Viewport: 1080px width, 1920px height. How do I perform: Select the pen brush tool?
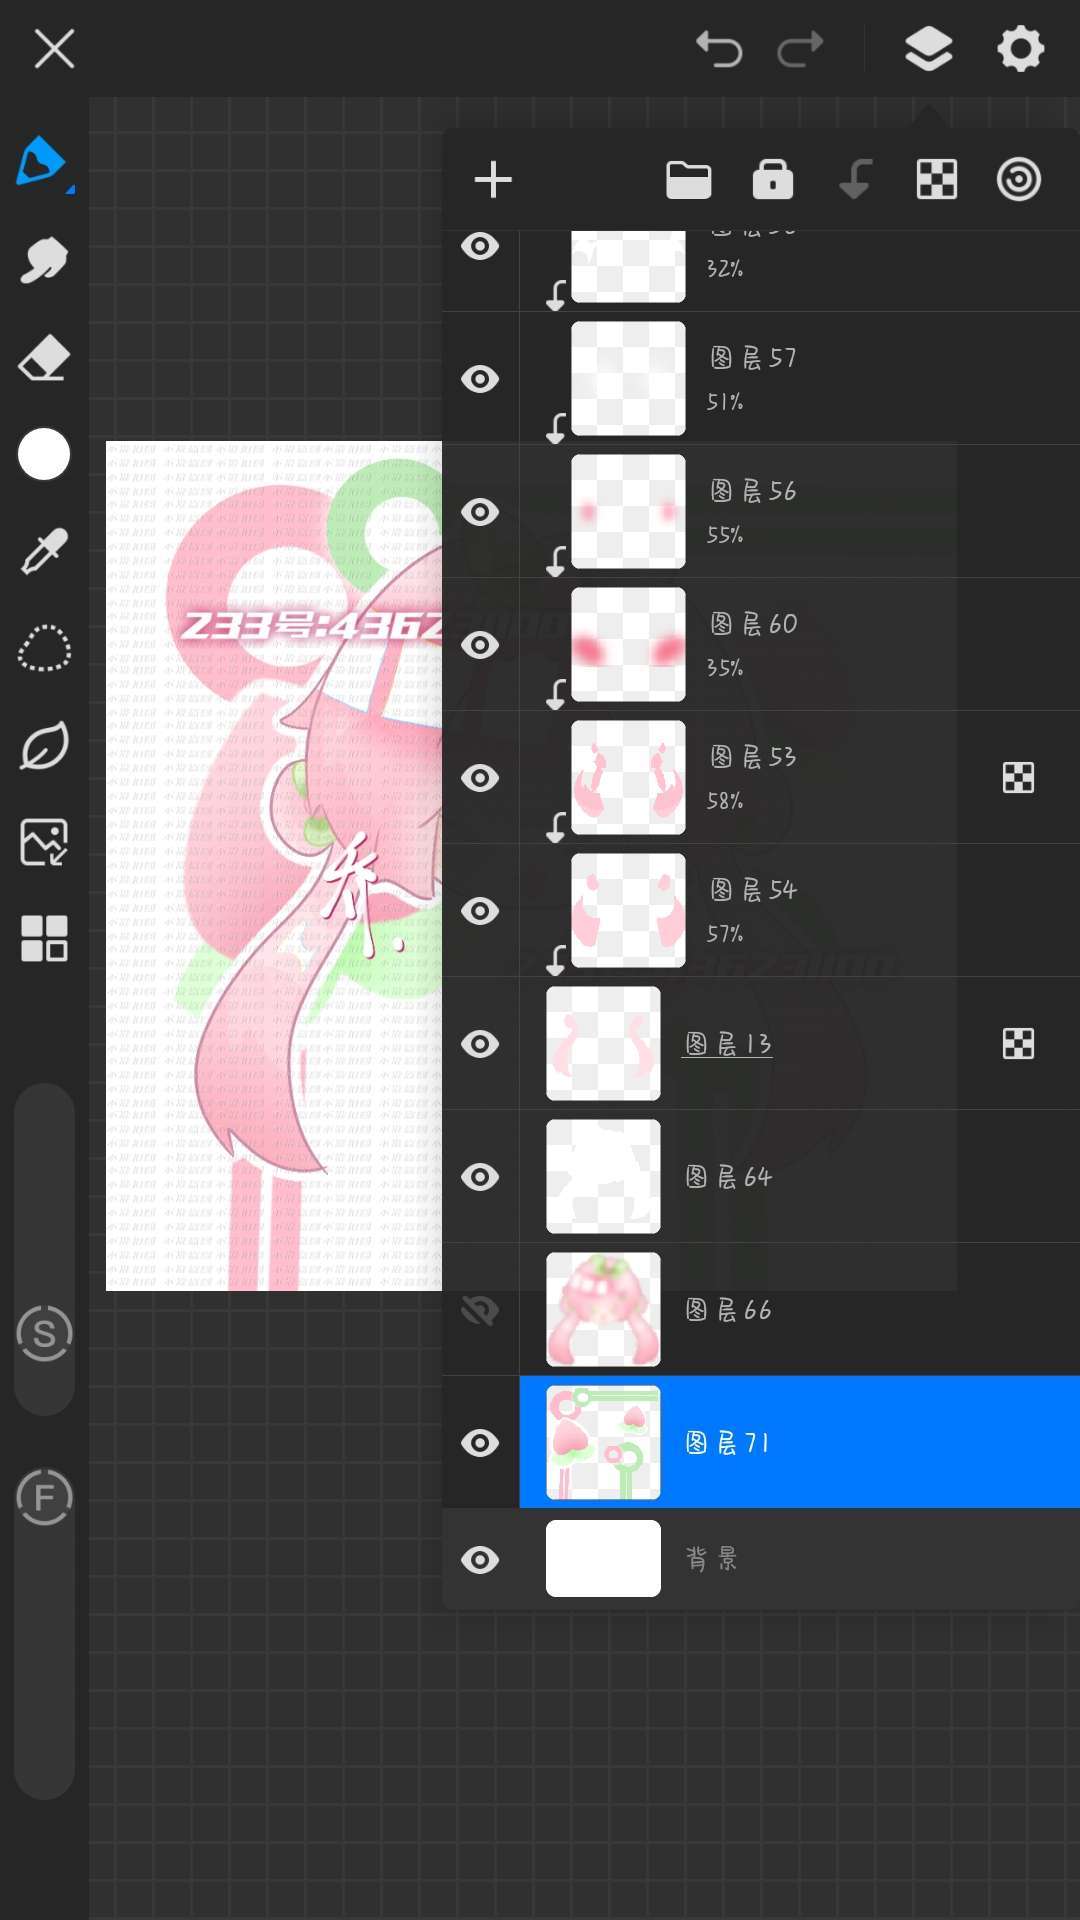[x=42, y=162]
